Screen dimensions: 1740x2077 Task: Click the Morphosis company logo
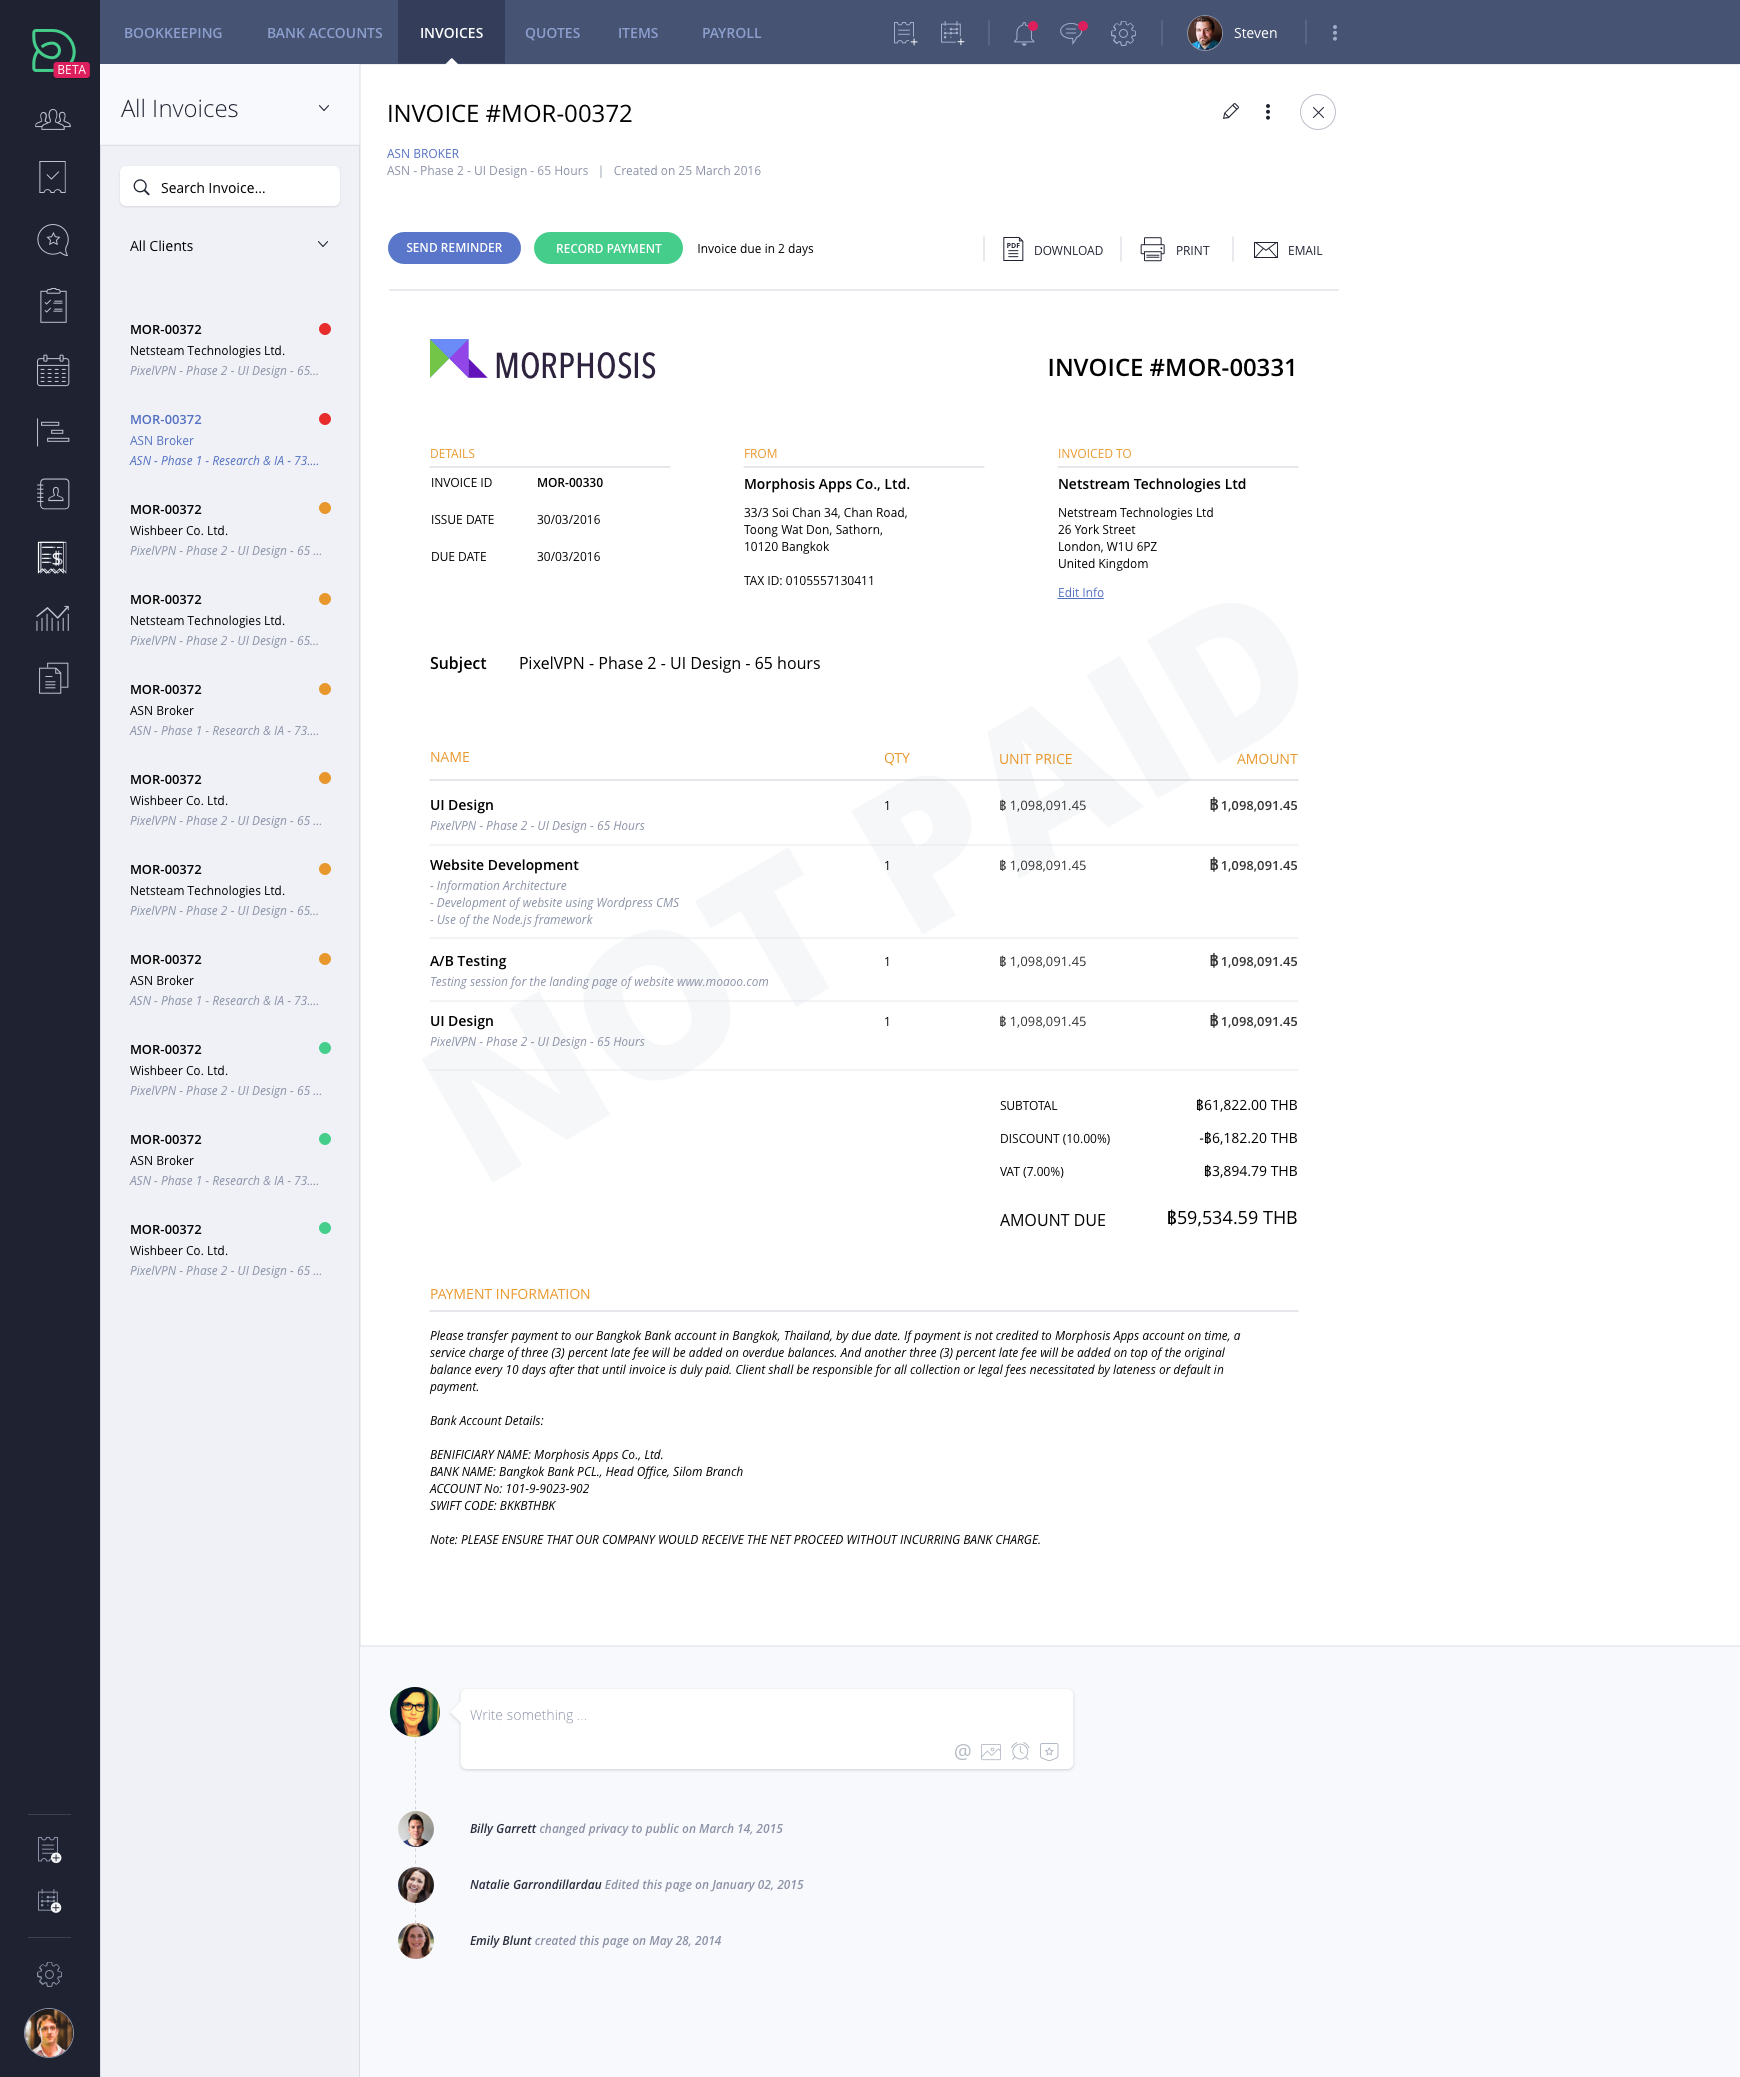point(543,360)
